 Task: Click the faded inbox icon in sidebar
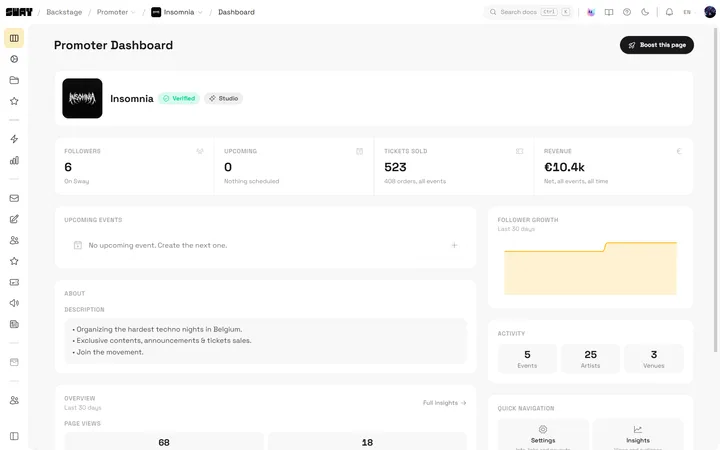point(14,362)
